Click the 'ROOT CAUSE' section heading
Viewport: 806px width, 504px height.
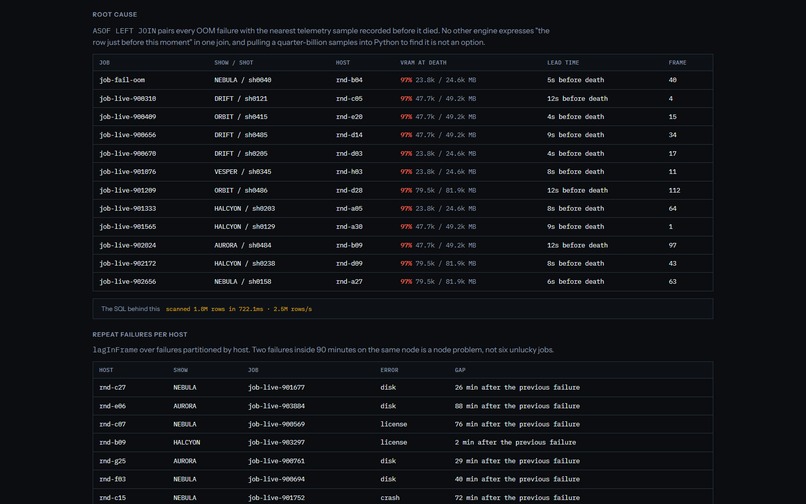coord(115,14)
